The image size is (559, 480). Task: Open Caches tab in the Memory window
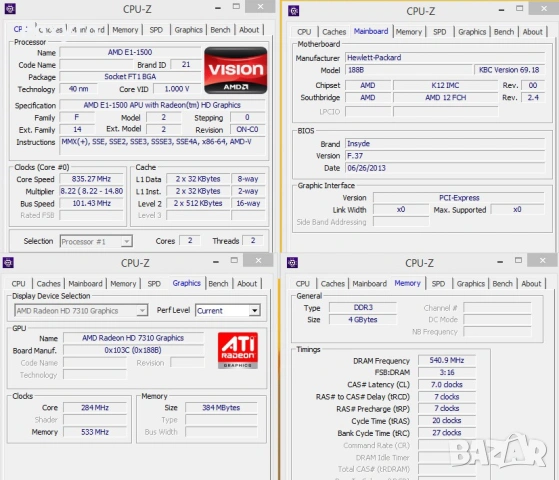pos(333,284)
